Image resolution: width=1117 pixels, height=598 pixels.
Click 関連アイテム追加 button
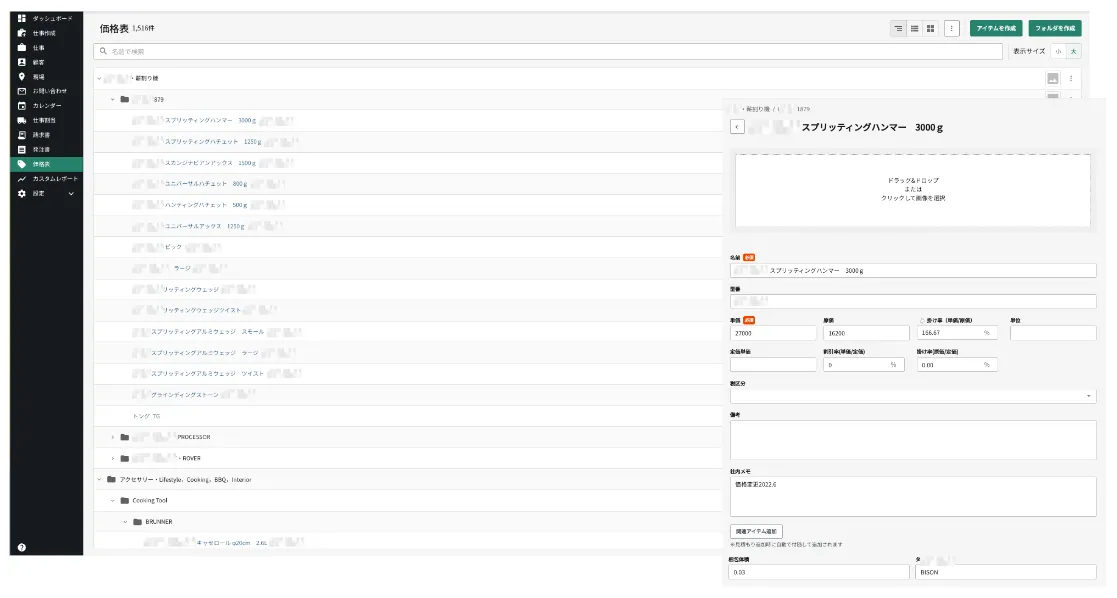[757, 532]
